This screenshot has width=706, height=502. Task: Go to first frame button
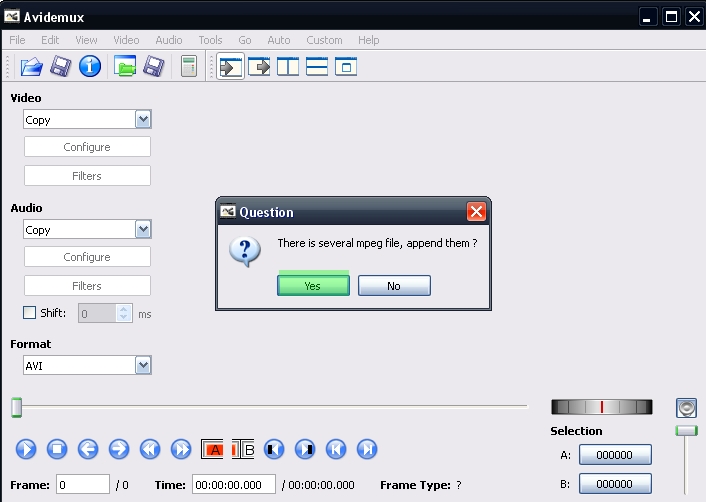point(336,449)
